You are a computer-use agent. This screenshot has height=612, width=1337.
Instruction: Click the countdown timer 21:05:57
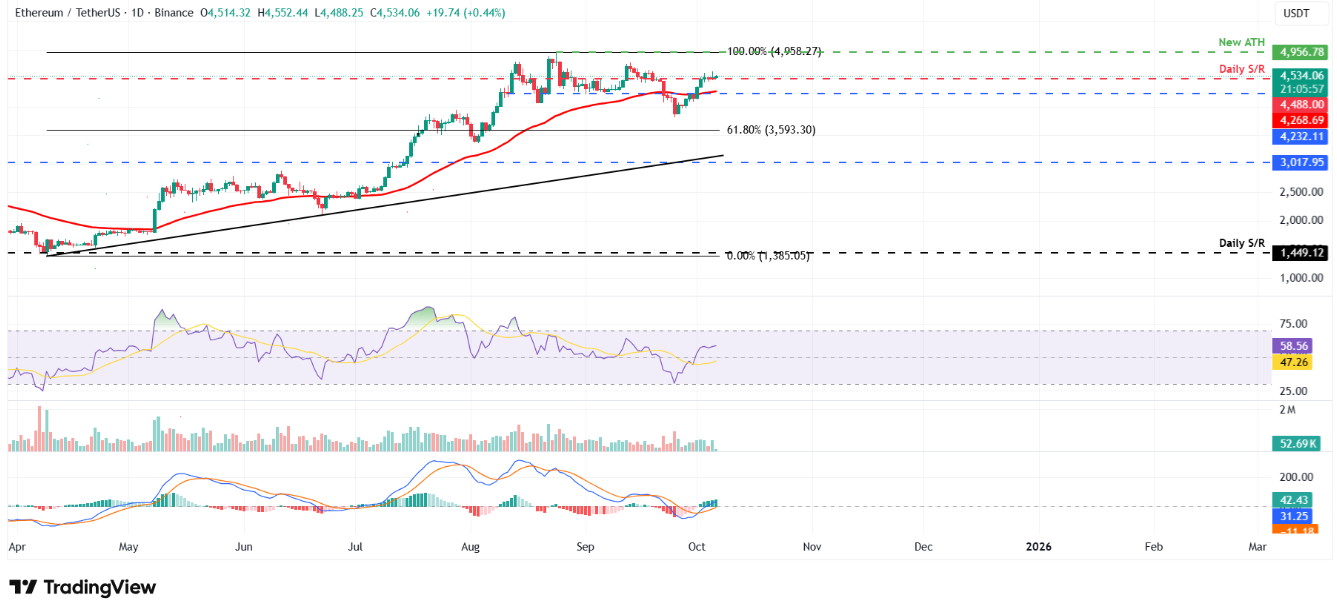click(x=1298, y=89)
